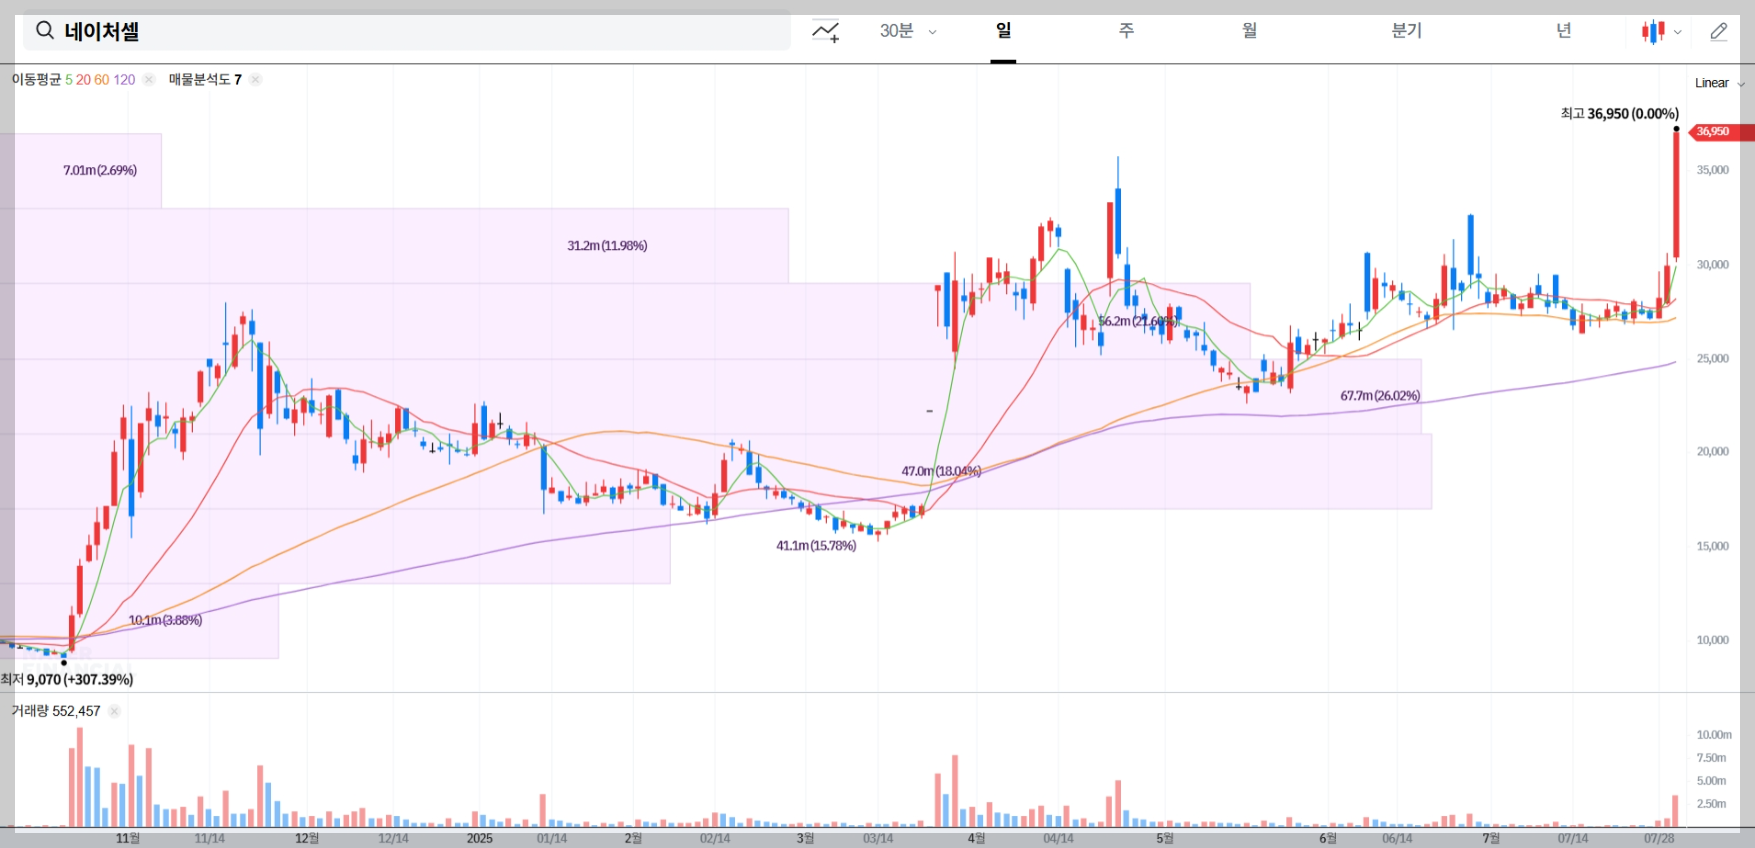Click the 10.00m volume axis label
The width and height of the screenshot is (1755, 848).
pyautogui.click(x=1714, y=735)
